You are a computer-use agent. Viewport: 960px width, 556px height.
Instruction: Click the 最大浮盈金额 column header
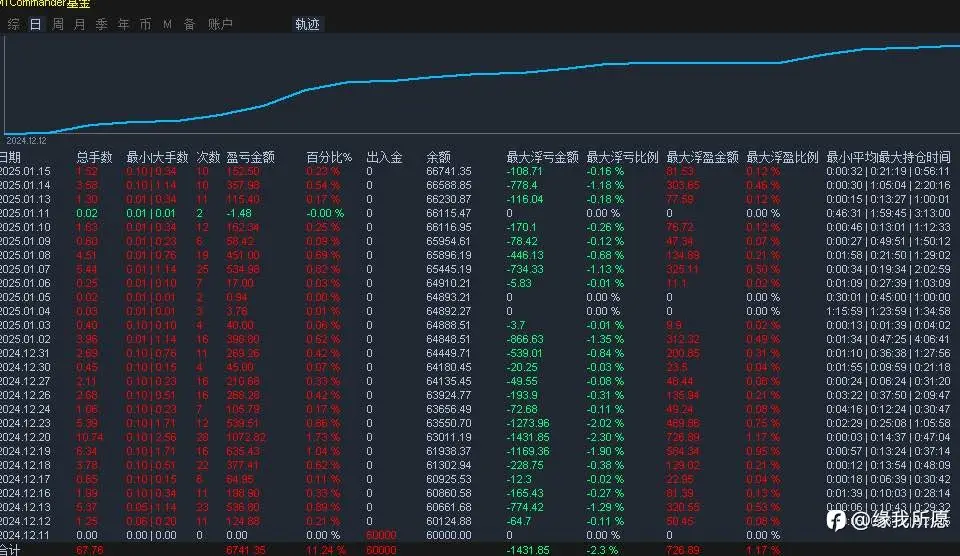point(702,157)
